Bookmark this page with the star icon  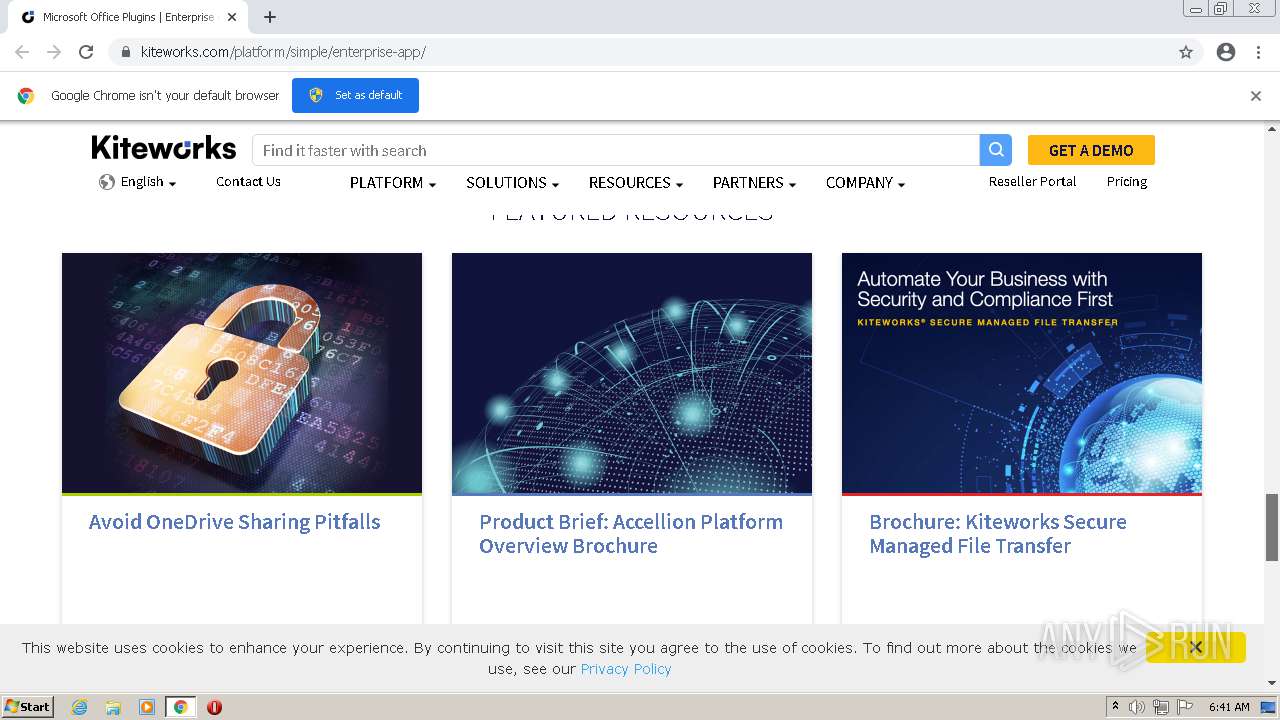pyautogui.click(x=1186, y=52)
